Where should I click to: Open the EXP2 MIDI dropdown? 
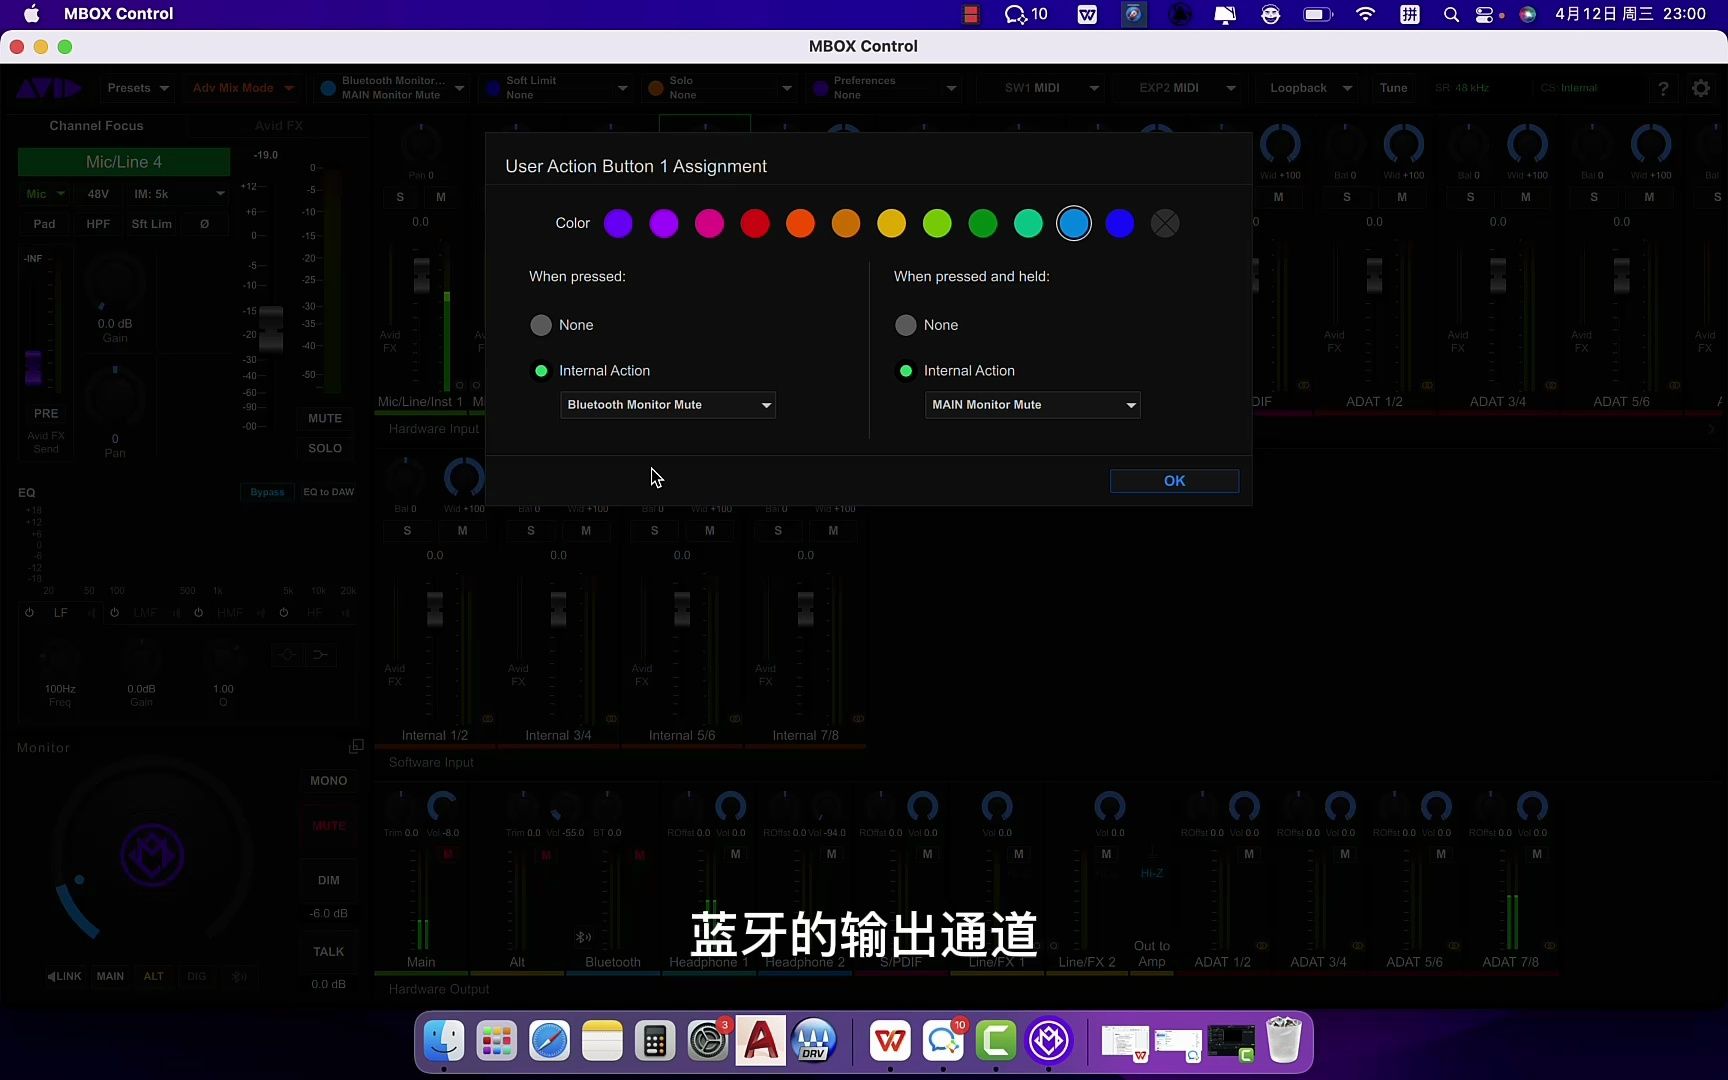[x=1178, y=88]
